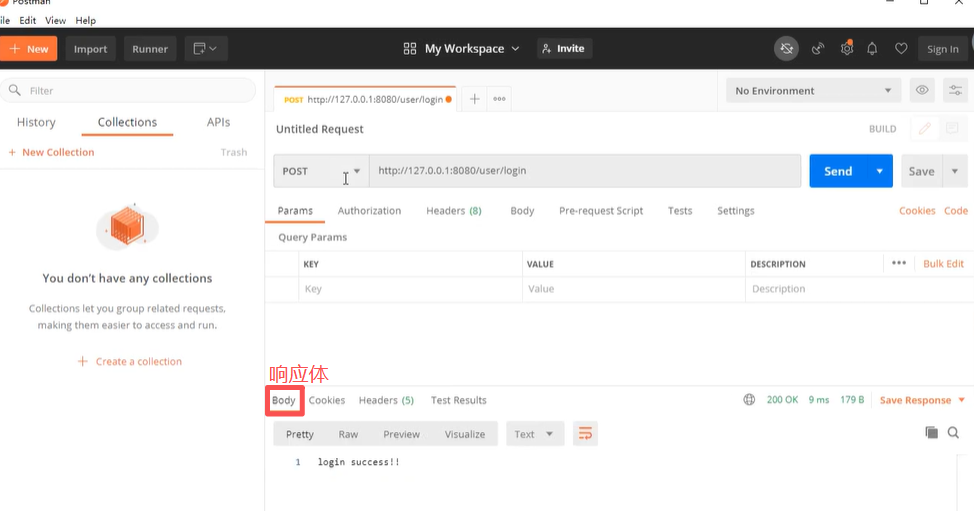Open the Import dialog
The image size is (974, 511).
click(91, 49)
